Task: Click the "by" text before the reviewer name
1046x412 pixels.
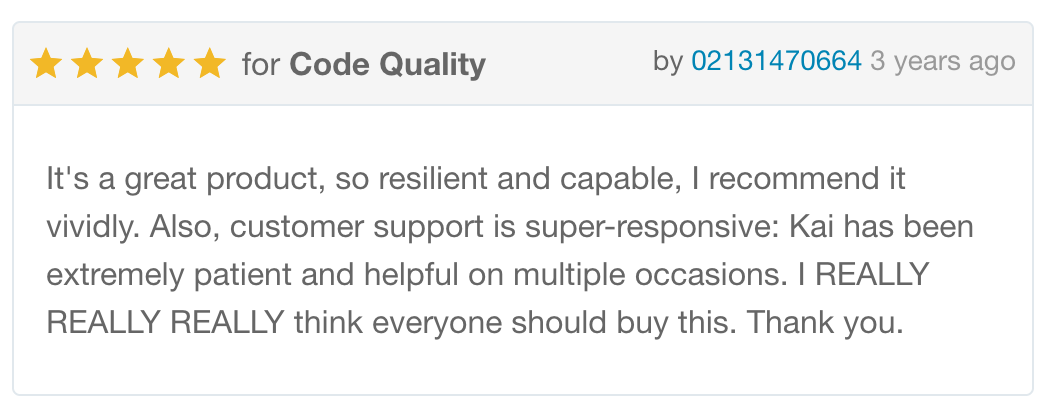Action: [667, 62]
